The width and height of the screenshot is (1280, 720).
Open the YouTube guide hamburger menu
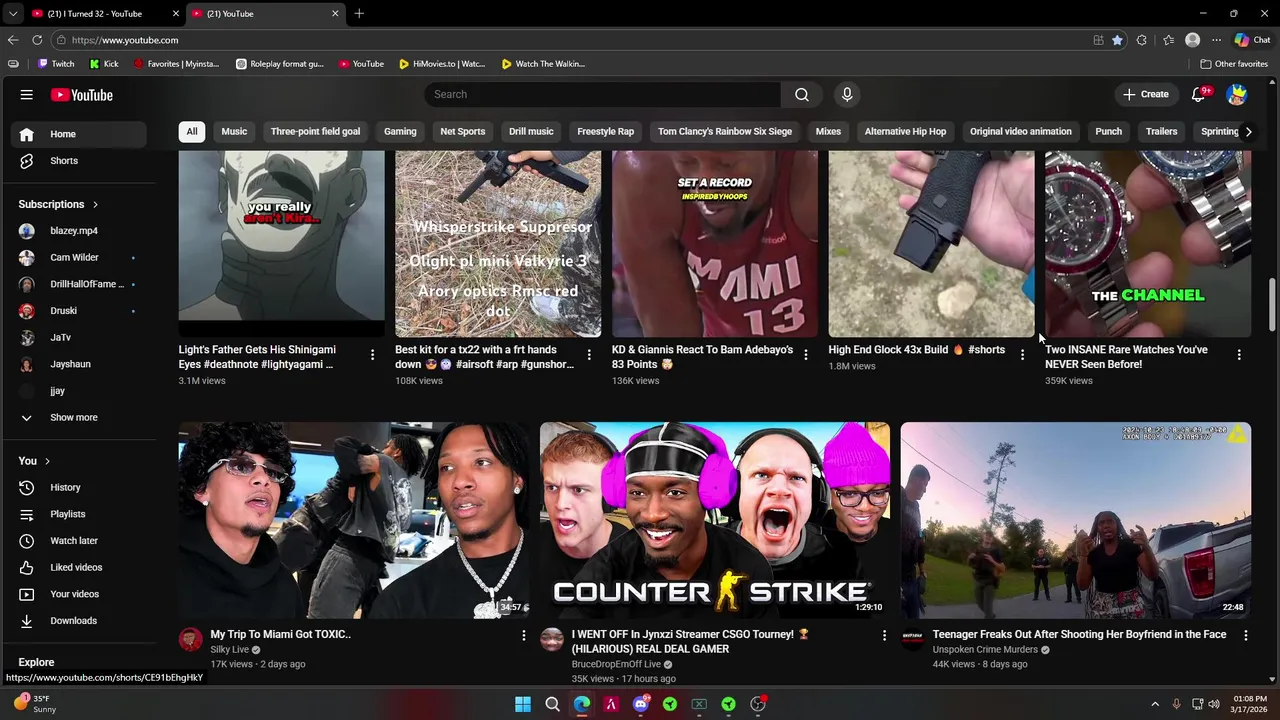pos(27,95)
